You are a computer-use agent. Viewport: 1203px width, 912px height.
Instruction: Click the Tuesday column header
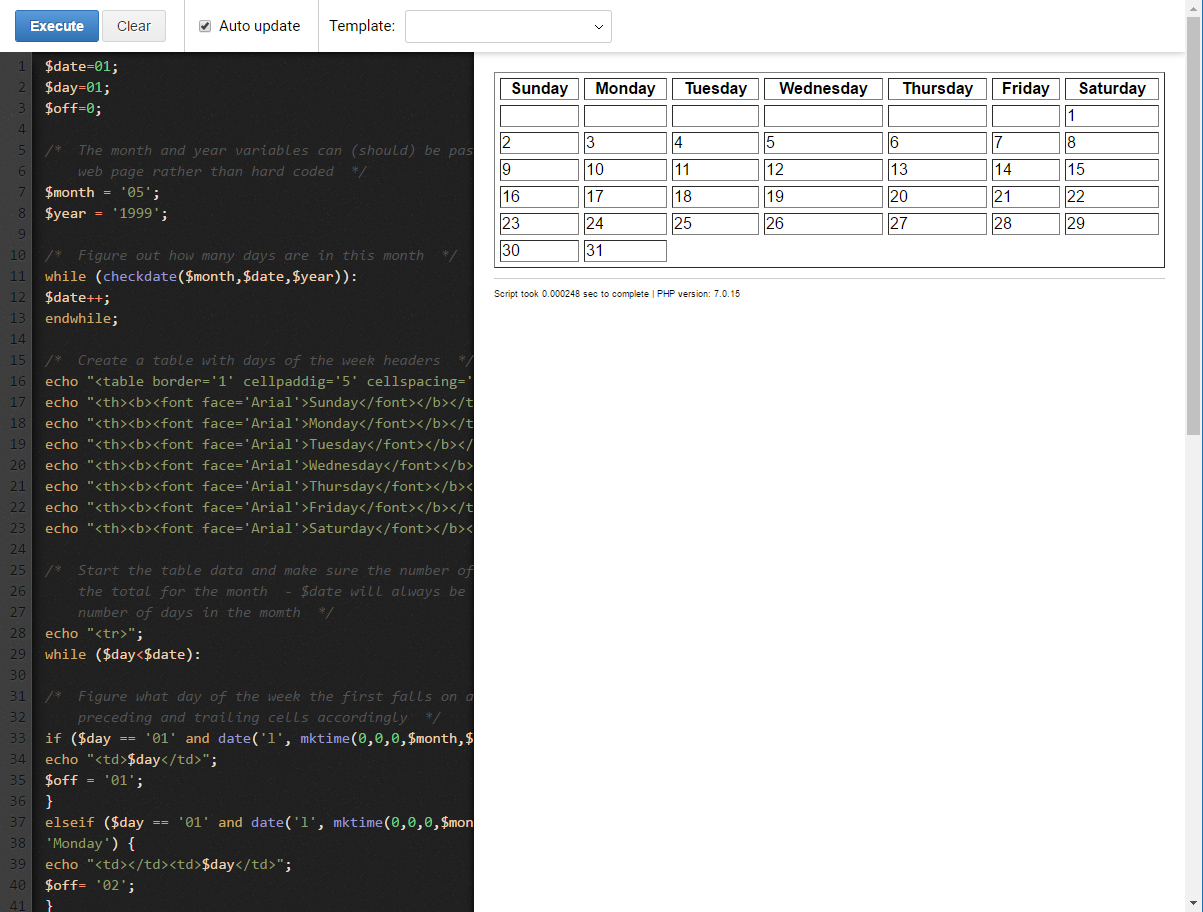point(715,89)
